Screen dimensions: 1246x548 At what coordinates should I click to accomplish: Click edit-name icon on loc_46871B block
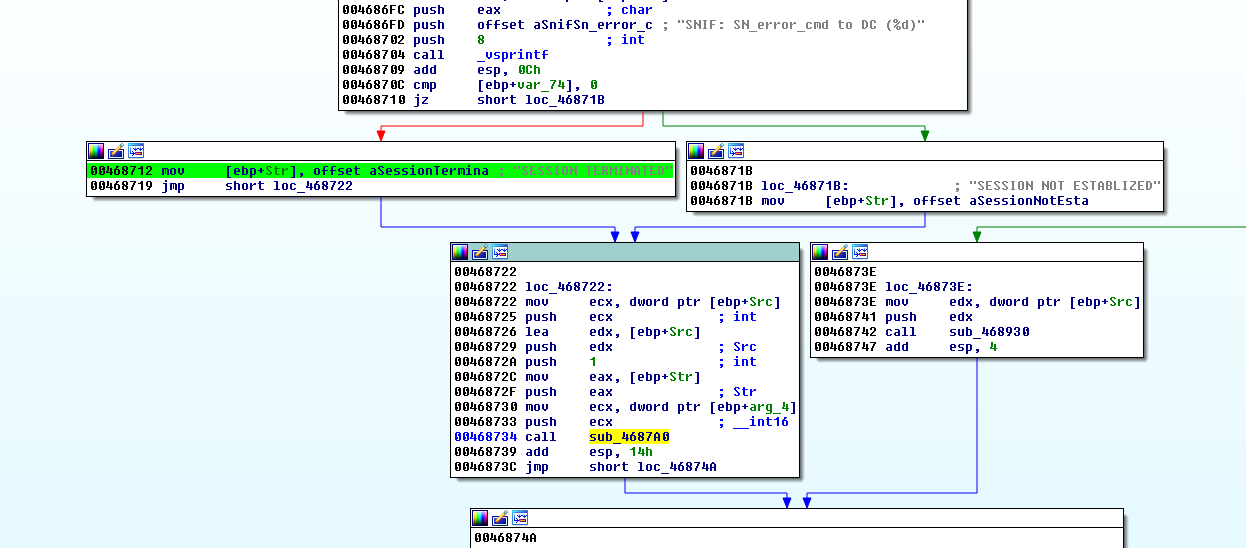pyautogui.click(x=716, y=151)
